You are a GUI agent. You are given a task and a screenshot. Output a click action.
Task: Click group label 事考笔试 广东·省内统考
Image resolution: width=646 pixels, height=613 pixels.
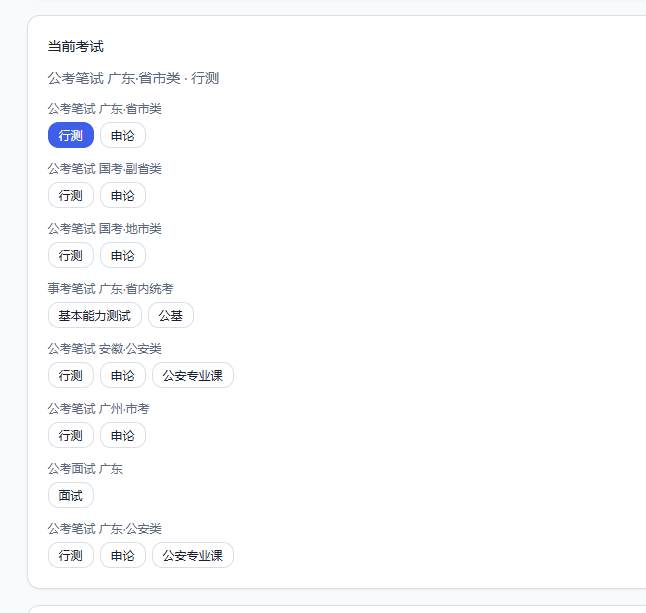click(x=110, y=289)
